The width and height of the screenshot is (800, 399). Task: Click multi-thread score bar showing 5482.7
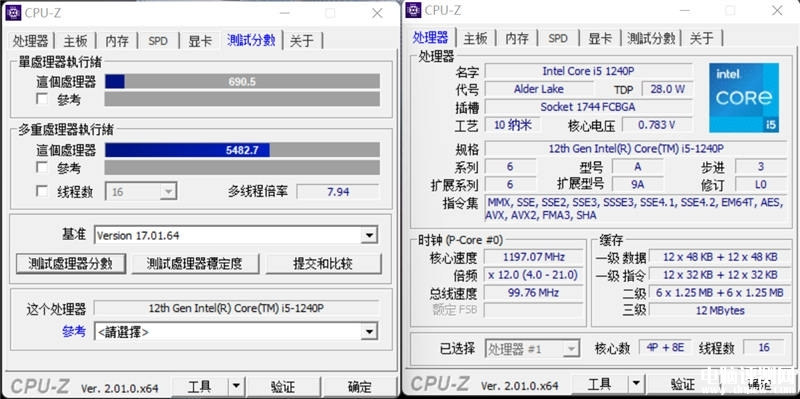(242, 150)
